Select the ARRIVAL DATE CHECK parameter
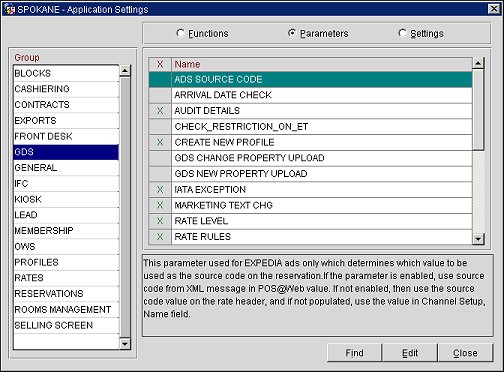This screenshot has width=504, height=372. click(322, 95)
